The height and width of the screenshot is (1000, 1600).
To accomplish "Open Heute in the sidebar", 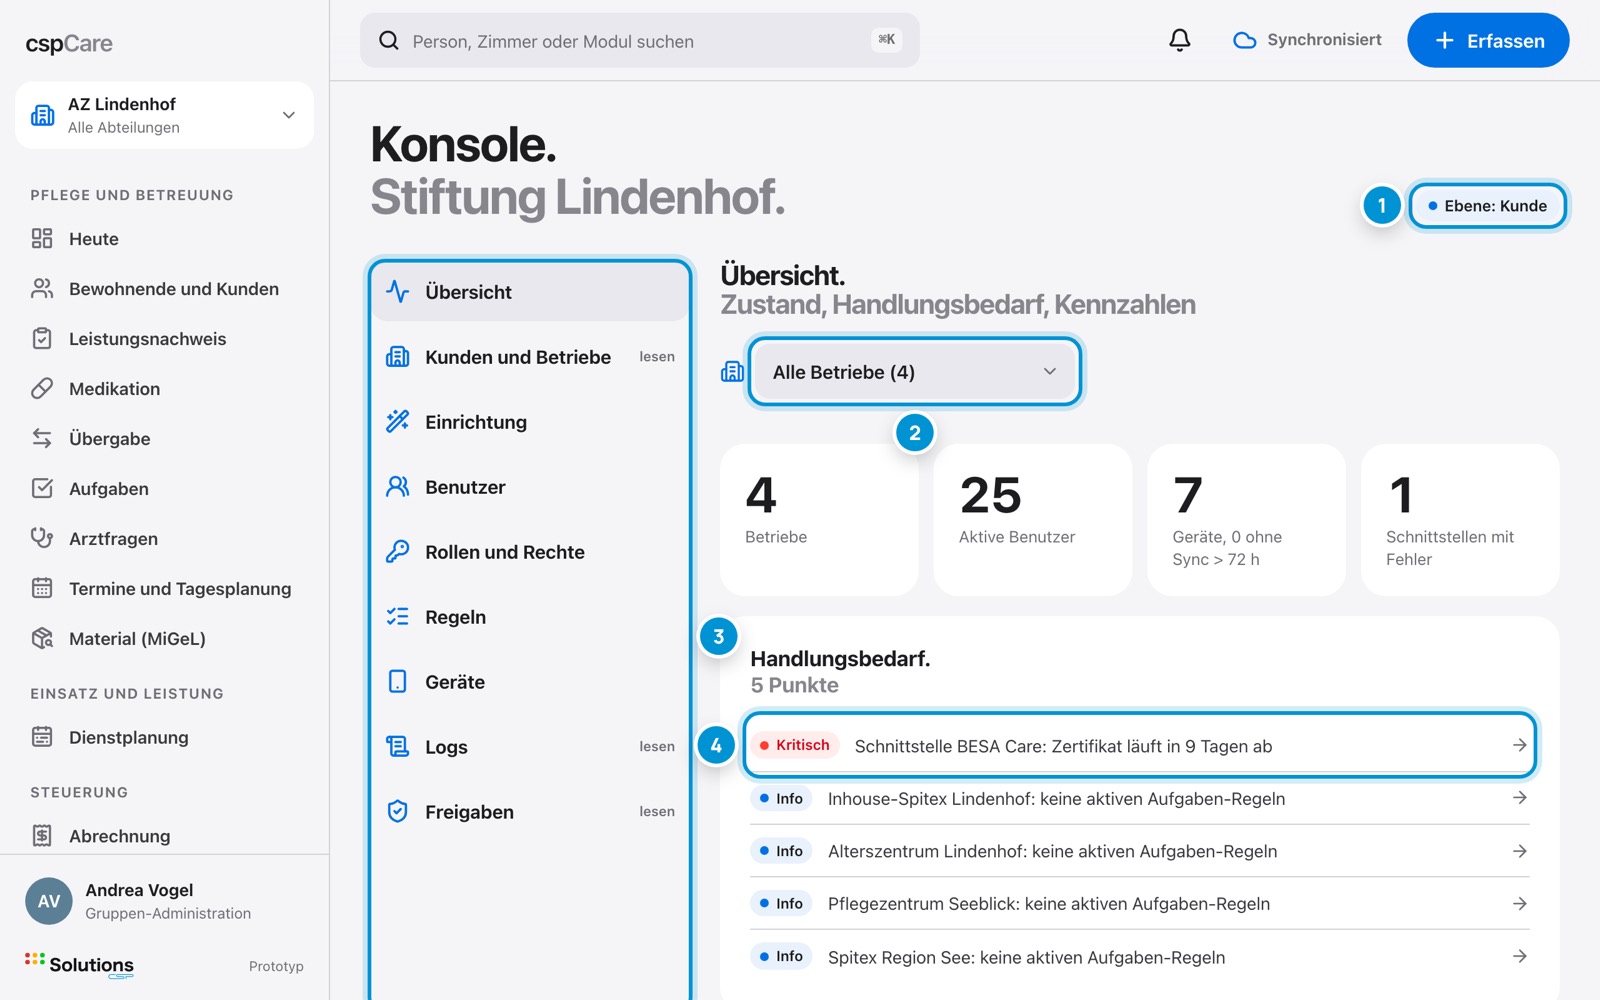I will (x=164, y=238).
